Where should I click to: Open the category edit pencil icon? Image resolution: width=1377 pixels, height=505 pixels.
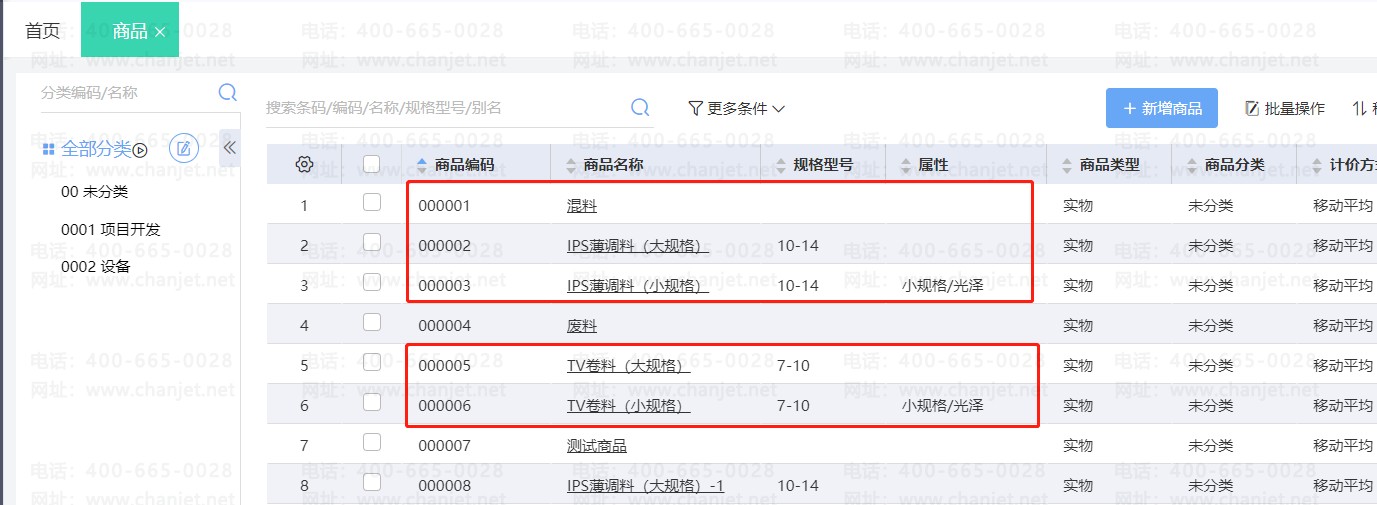pyautogui.click(x=184, y=149)
